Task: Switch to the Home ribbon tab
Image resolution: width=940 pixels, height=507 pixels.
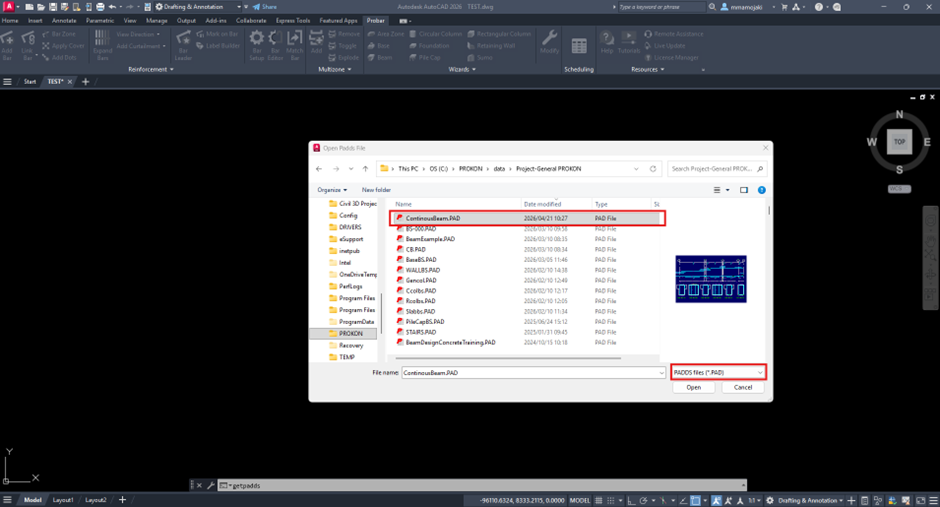Action: (10, 20)
